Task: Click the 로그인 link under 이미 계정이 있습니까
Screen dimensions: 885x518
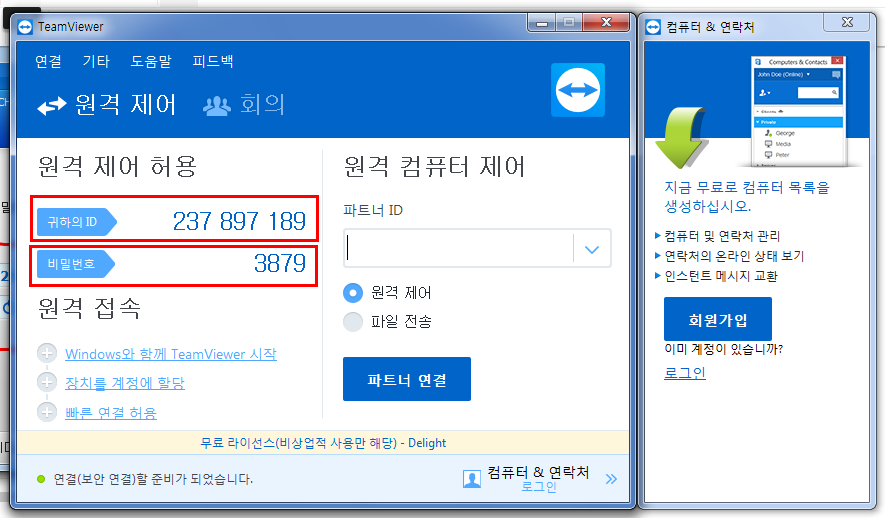Action: pos(684,372)
